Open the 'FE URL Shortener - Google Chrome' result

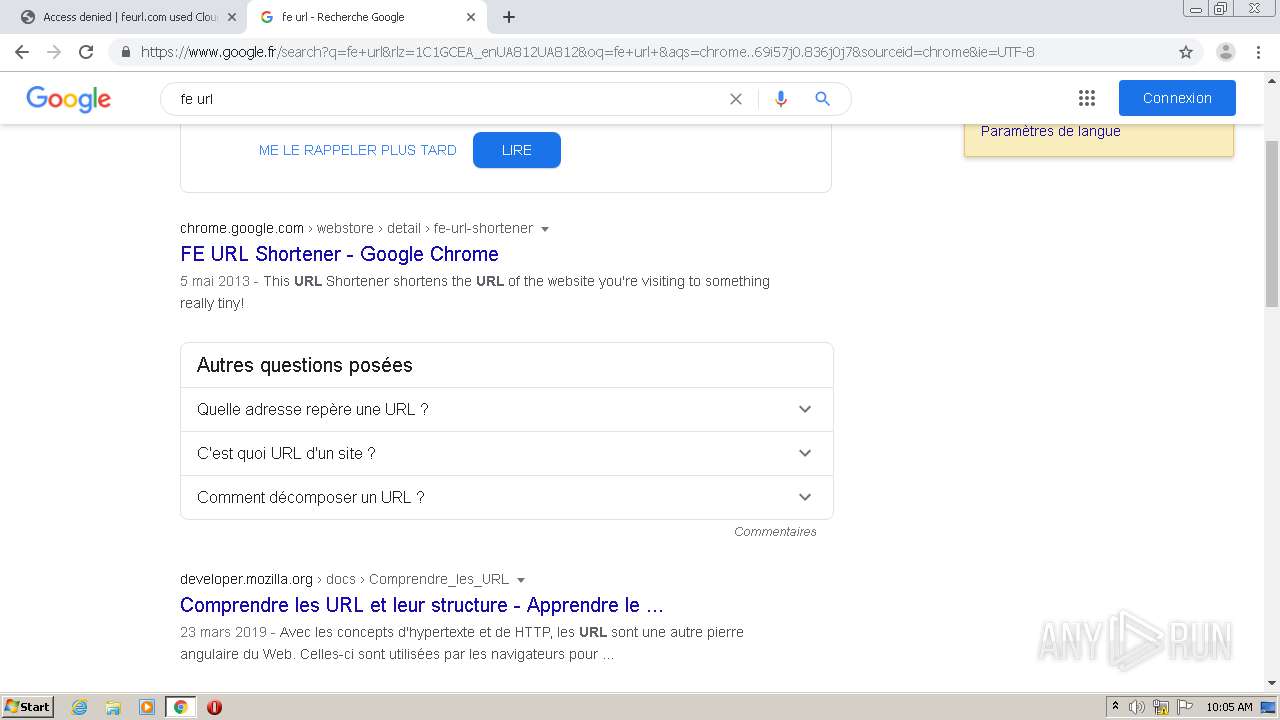(x=339, y=254)
